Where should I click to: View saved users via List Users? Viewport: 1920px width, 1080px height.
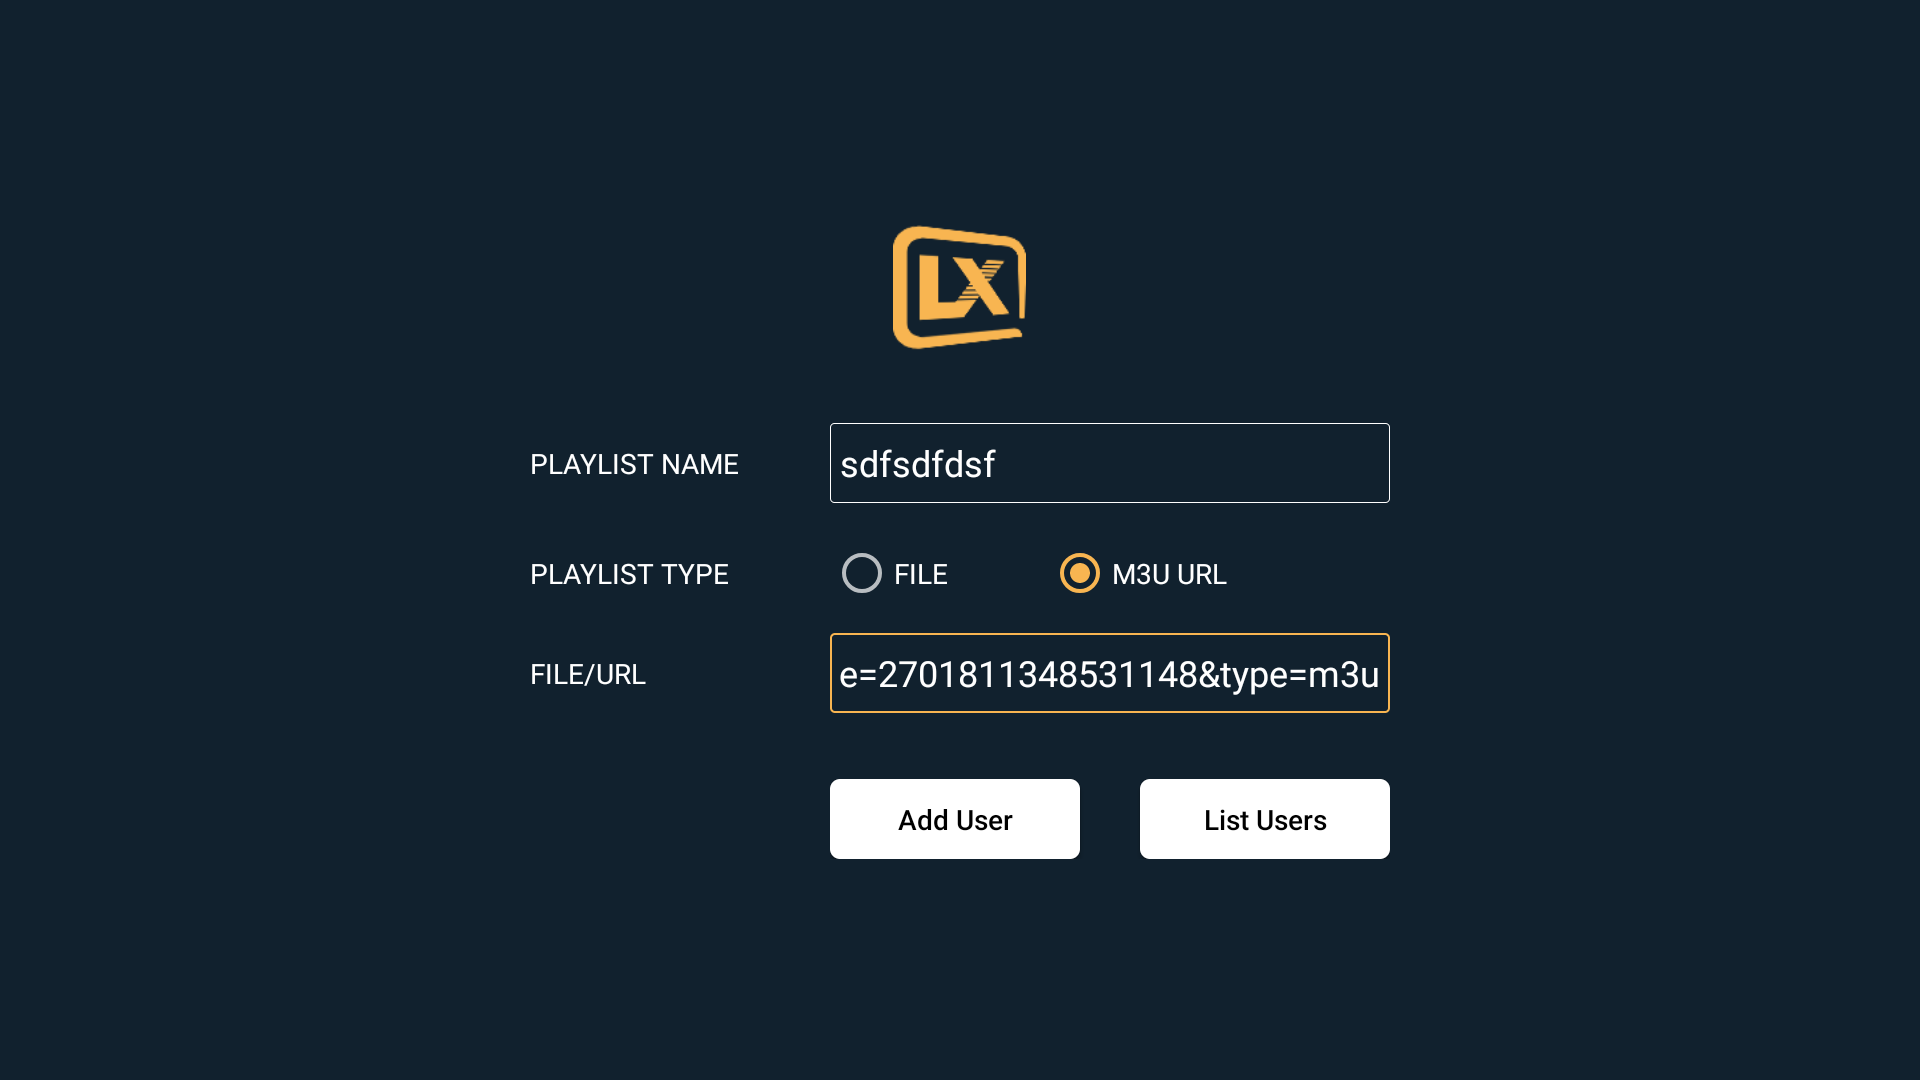(x=1265, y=819)
